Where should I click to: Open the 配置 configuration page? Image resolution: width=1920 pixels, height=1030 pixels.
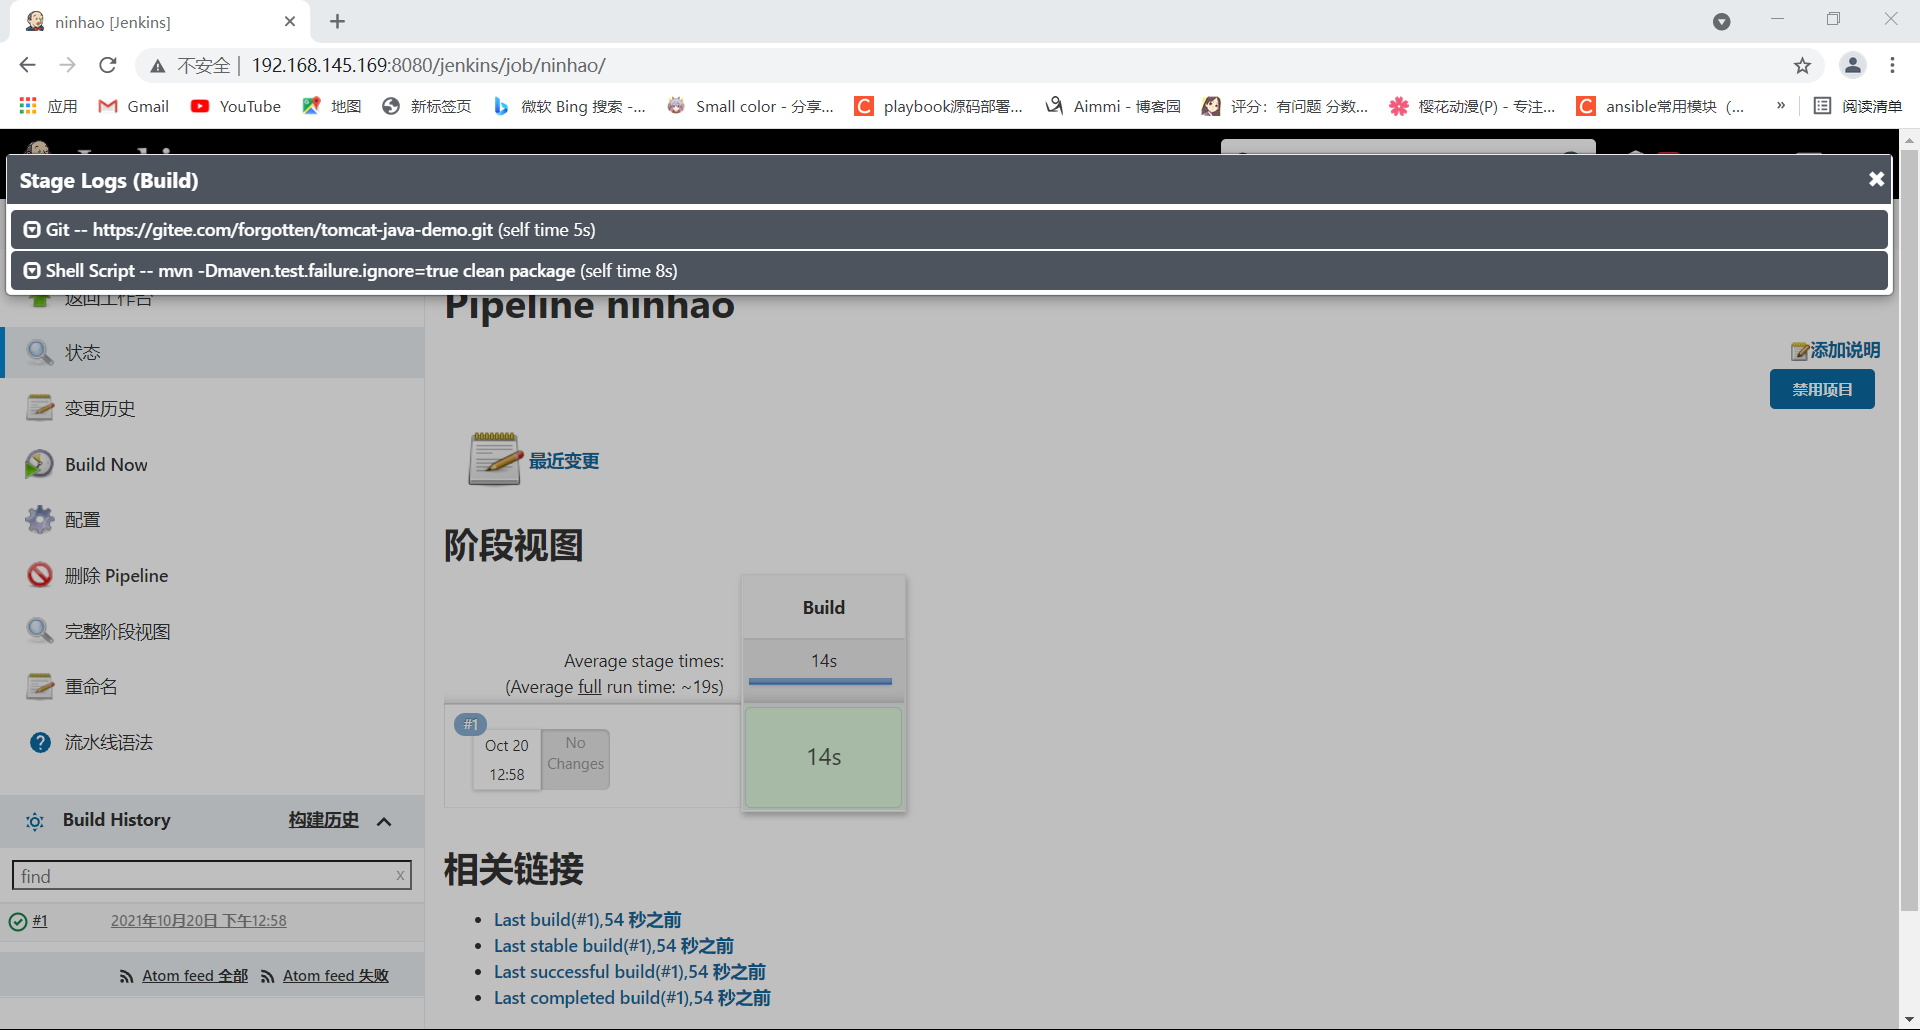coord(82,520)
